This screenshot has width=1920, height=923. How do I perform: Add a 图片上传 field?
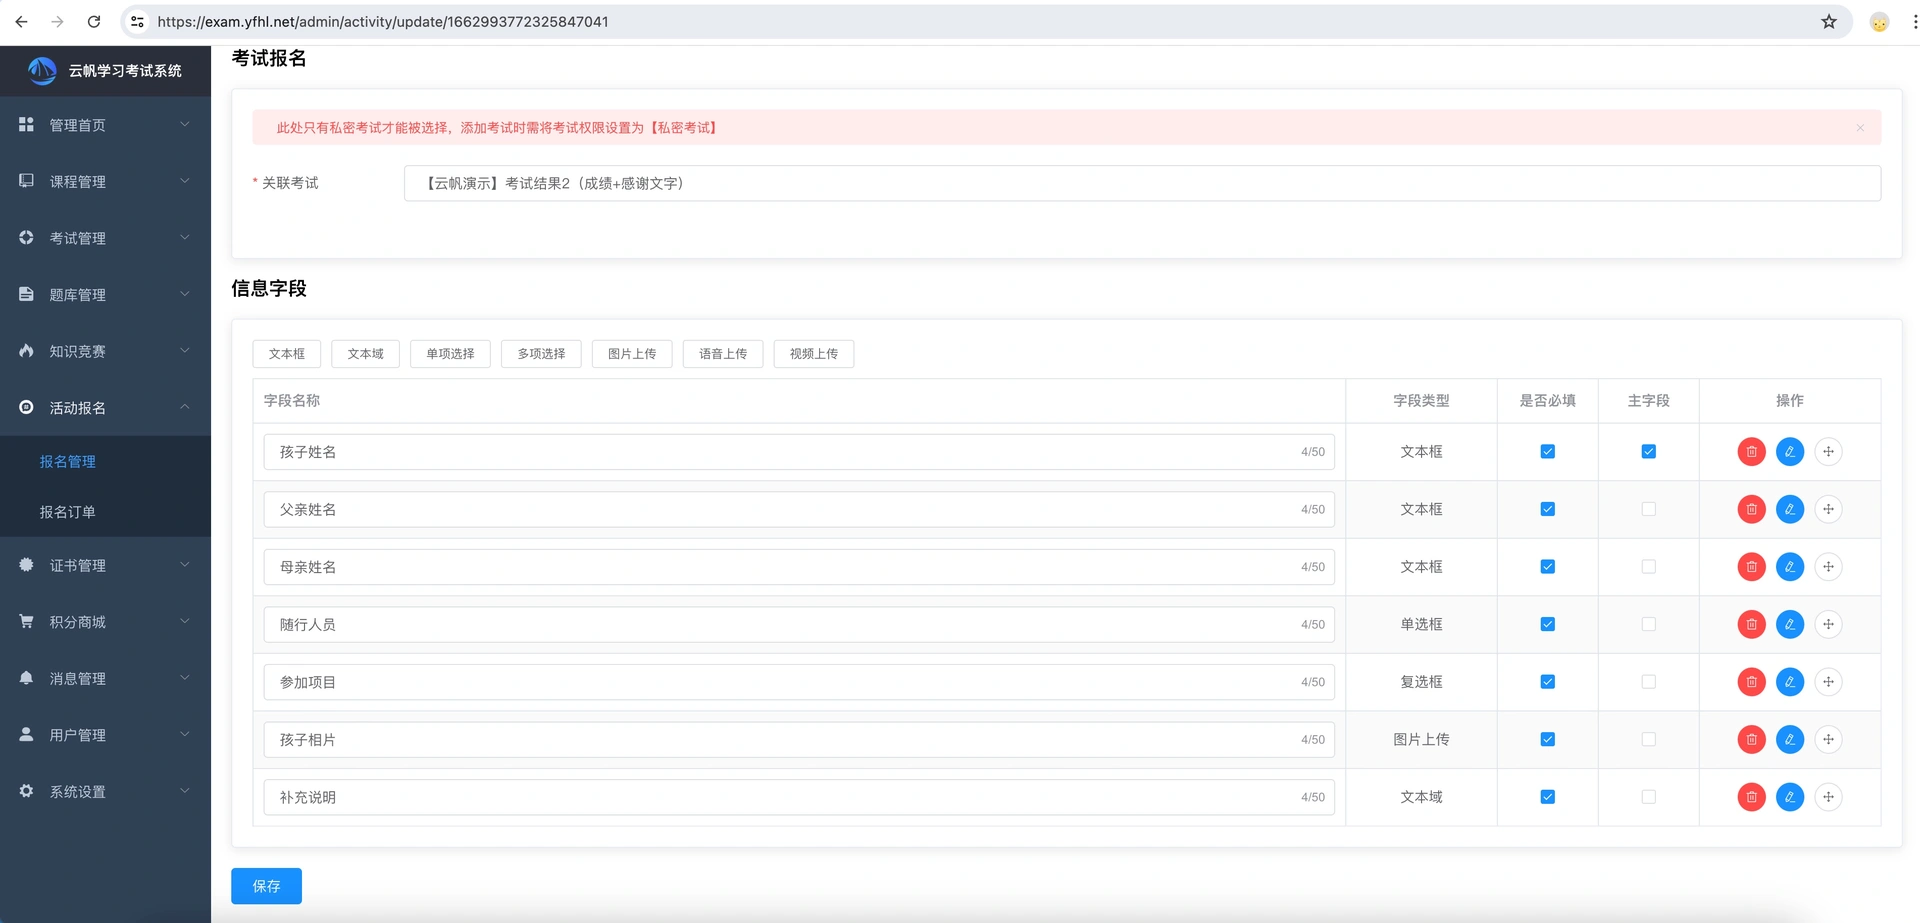(632, 354)
